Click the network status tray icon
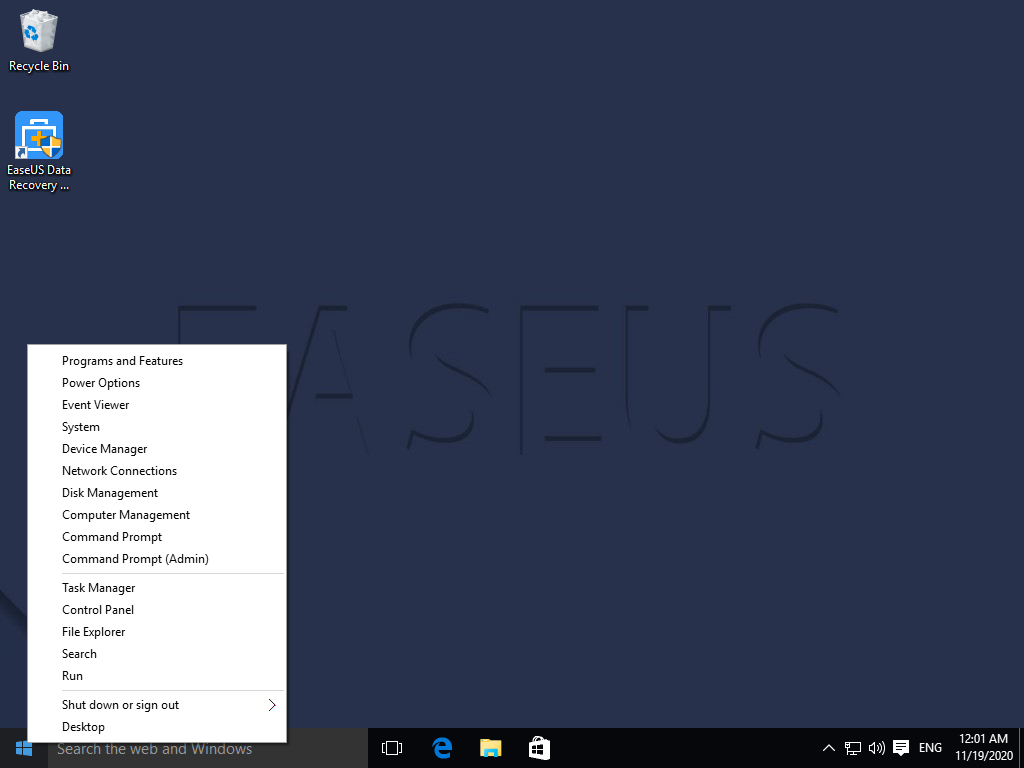Screen dimensions: 1024x768 tap(852, 748)
